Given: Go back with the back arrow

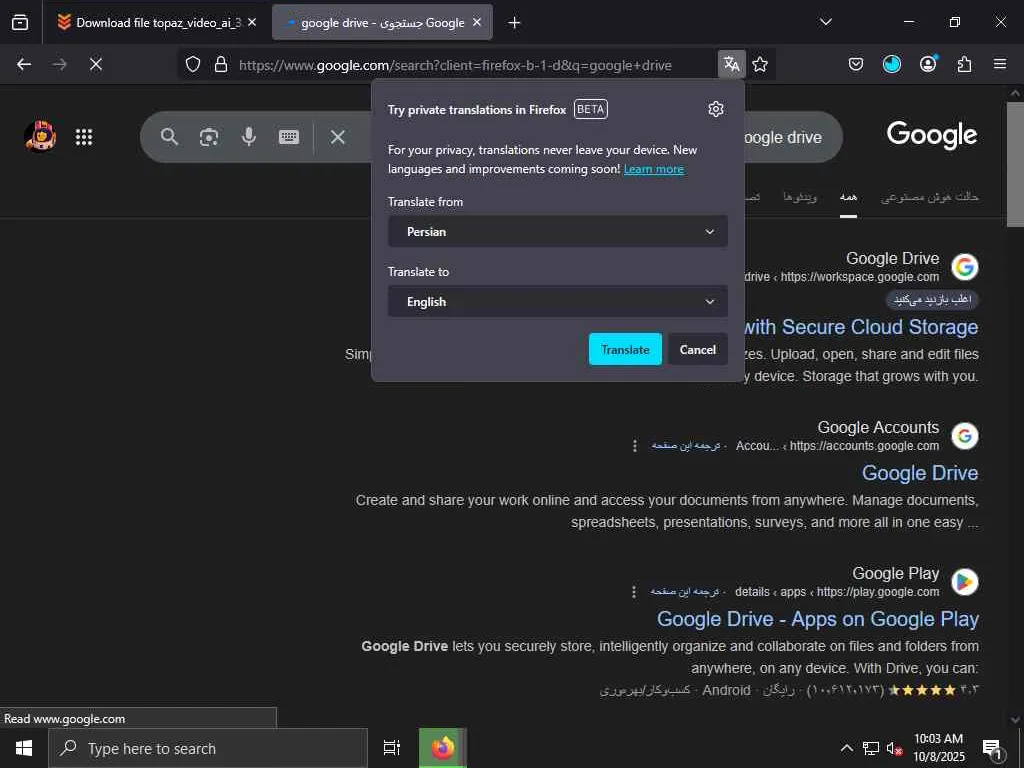Looking at the screenshot, I should click(24, 64).
